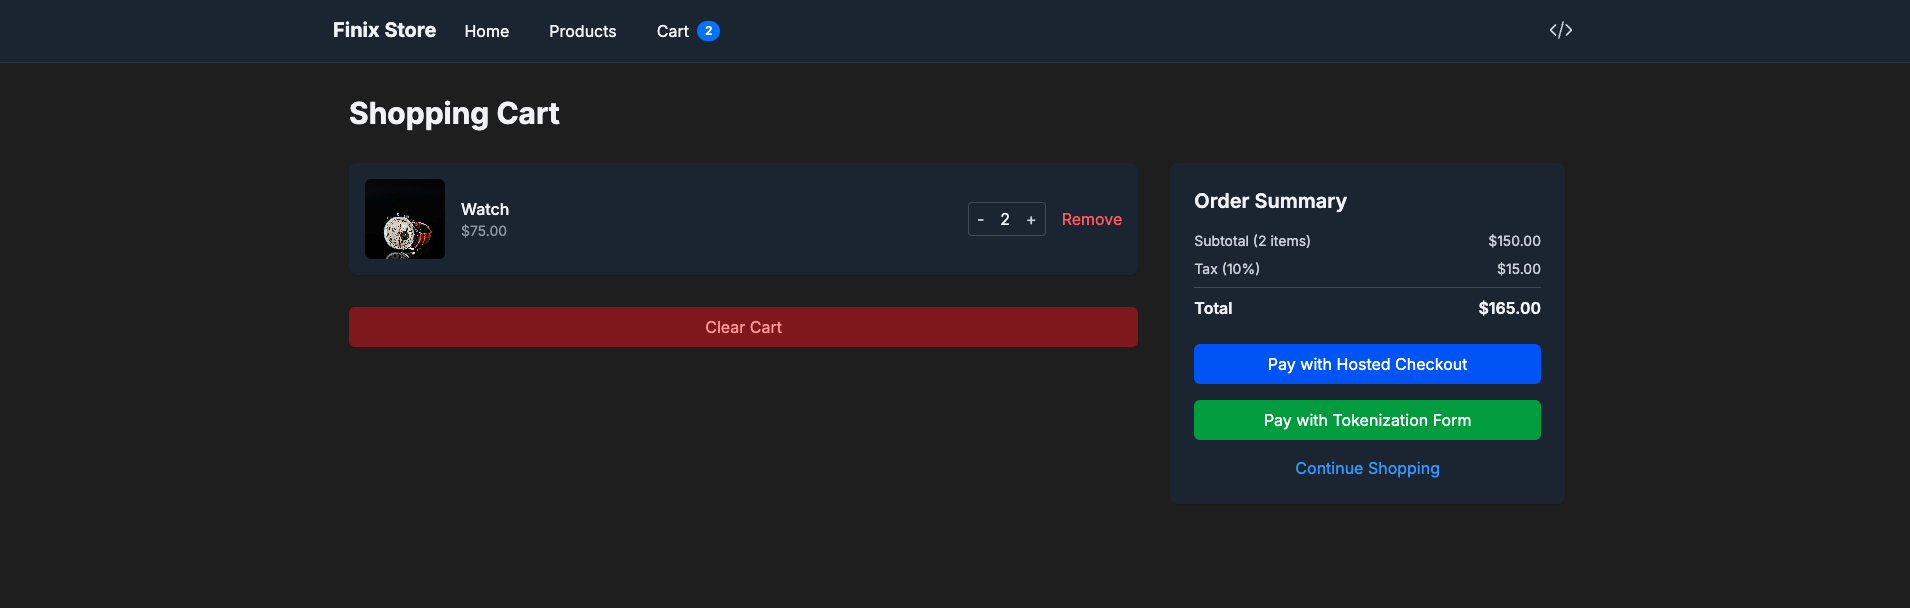
Task: Click the Total line showing $165.00
Action: pyautogui.click(x=1508, y=308)
